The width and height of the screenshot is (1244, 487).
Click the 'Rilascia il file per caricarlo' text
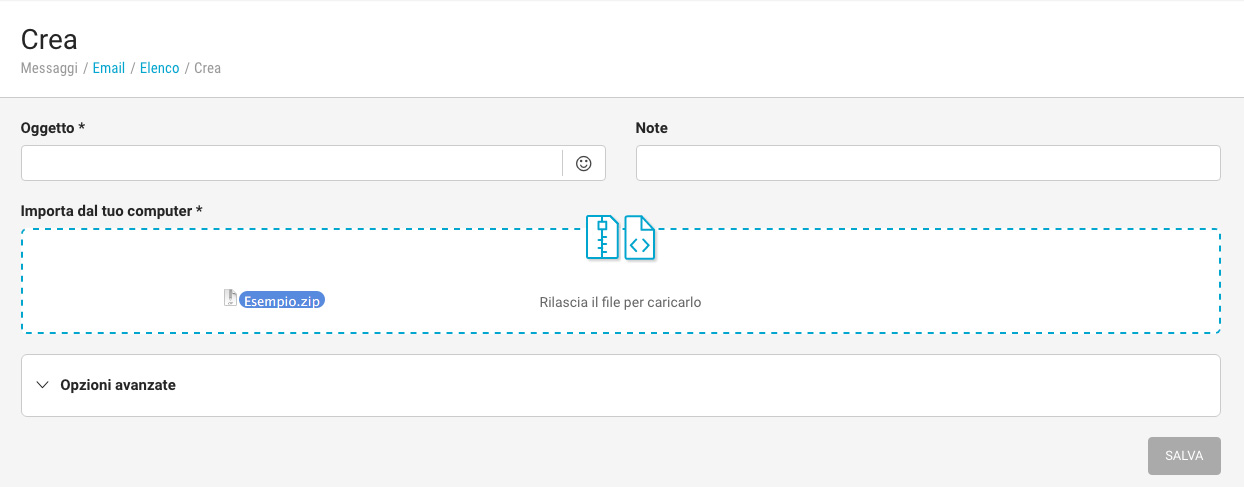[x=620, y=302]
